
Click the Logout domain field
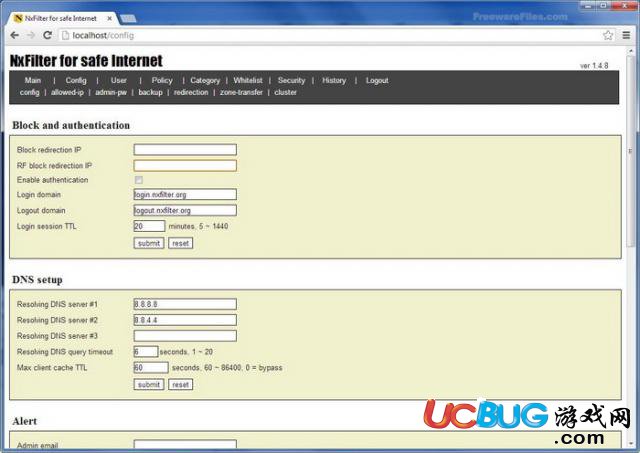click(185, 210)
